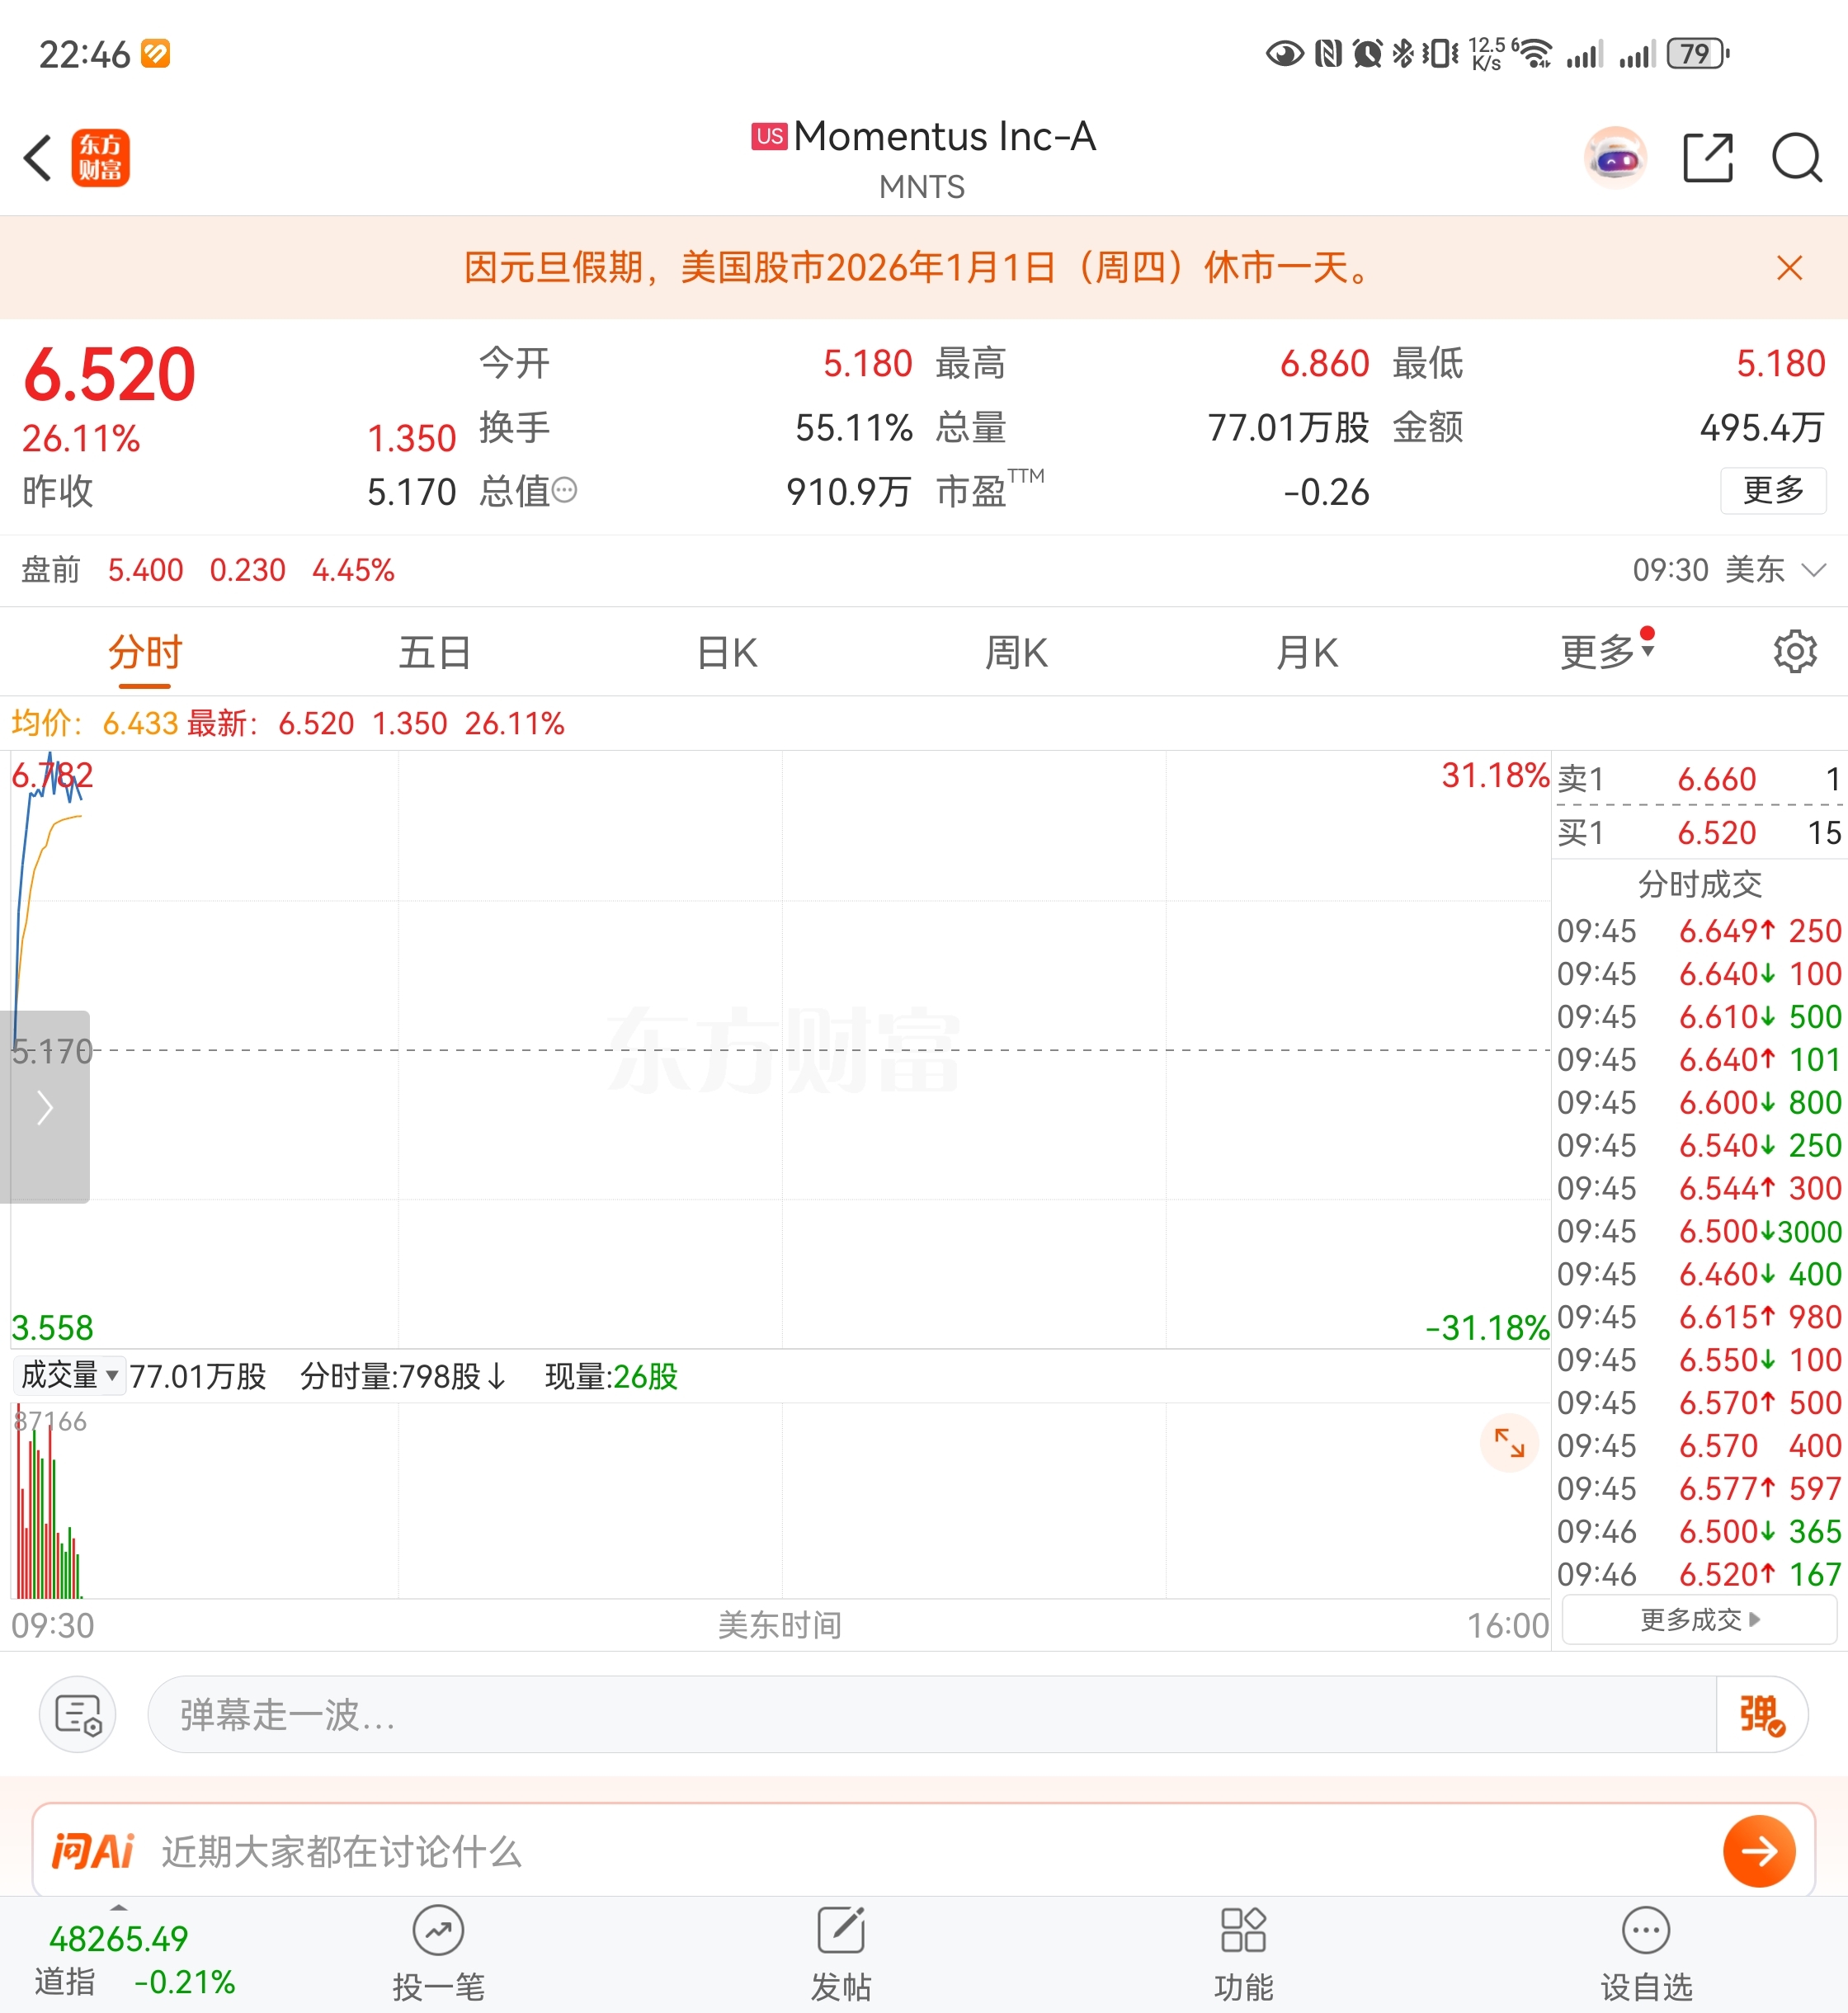Tap the share export icon
The width and height of the screenshot is (1848, 2013).
(1707, 158)
